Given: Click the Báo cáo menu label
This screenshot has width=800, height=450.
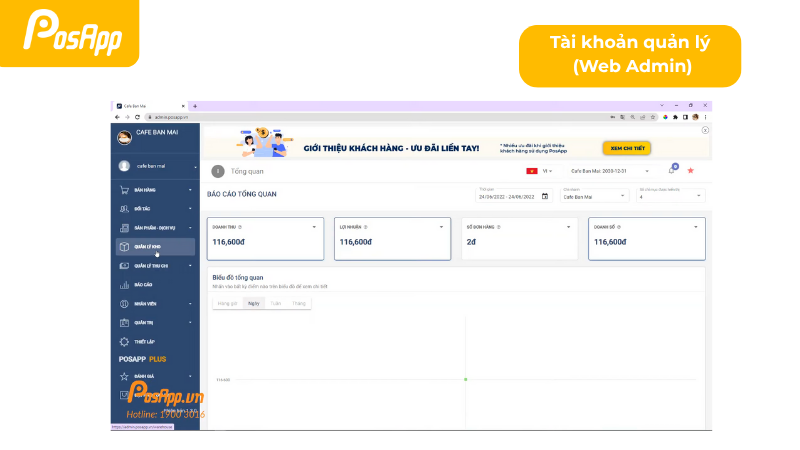Looking at the screenshot, I should 143,285.
